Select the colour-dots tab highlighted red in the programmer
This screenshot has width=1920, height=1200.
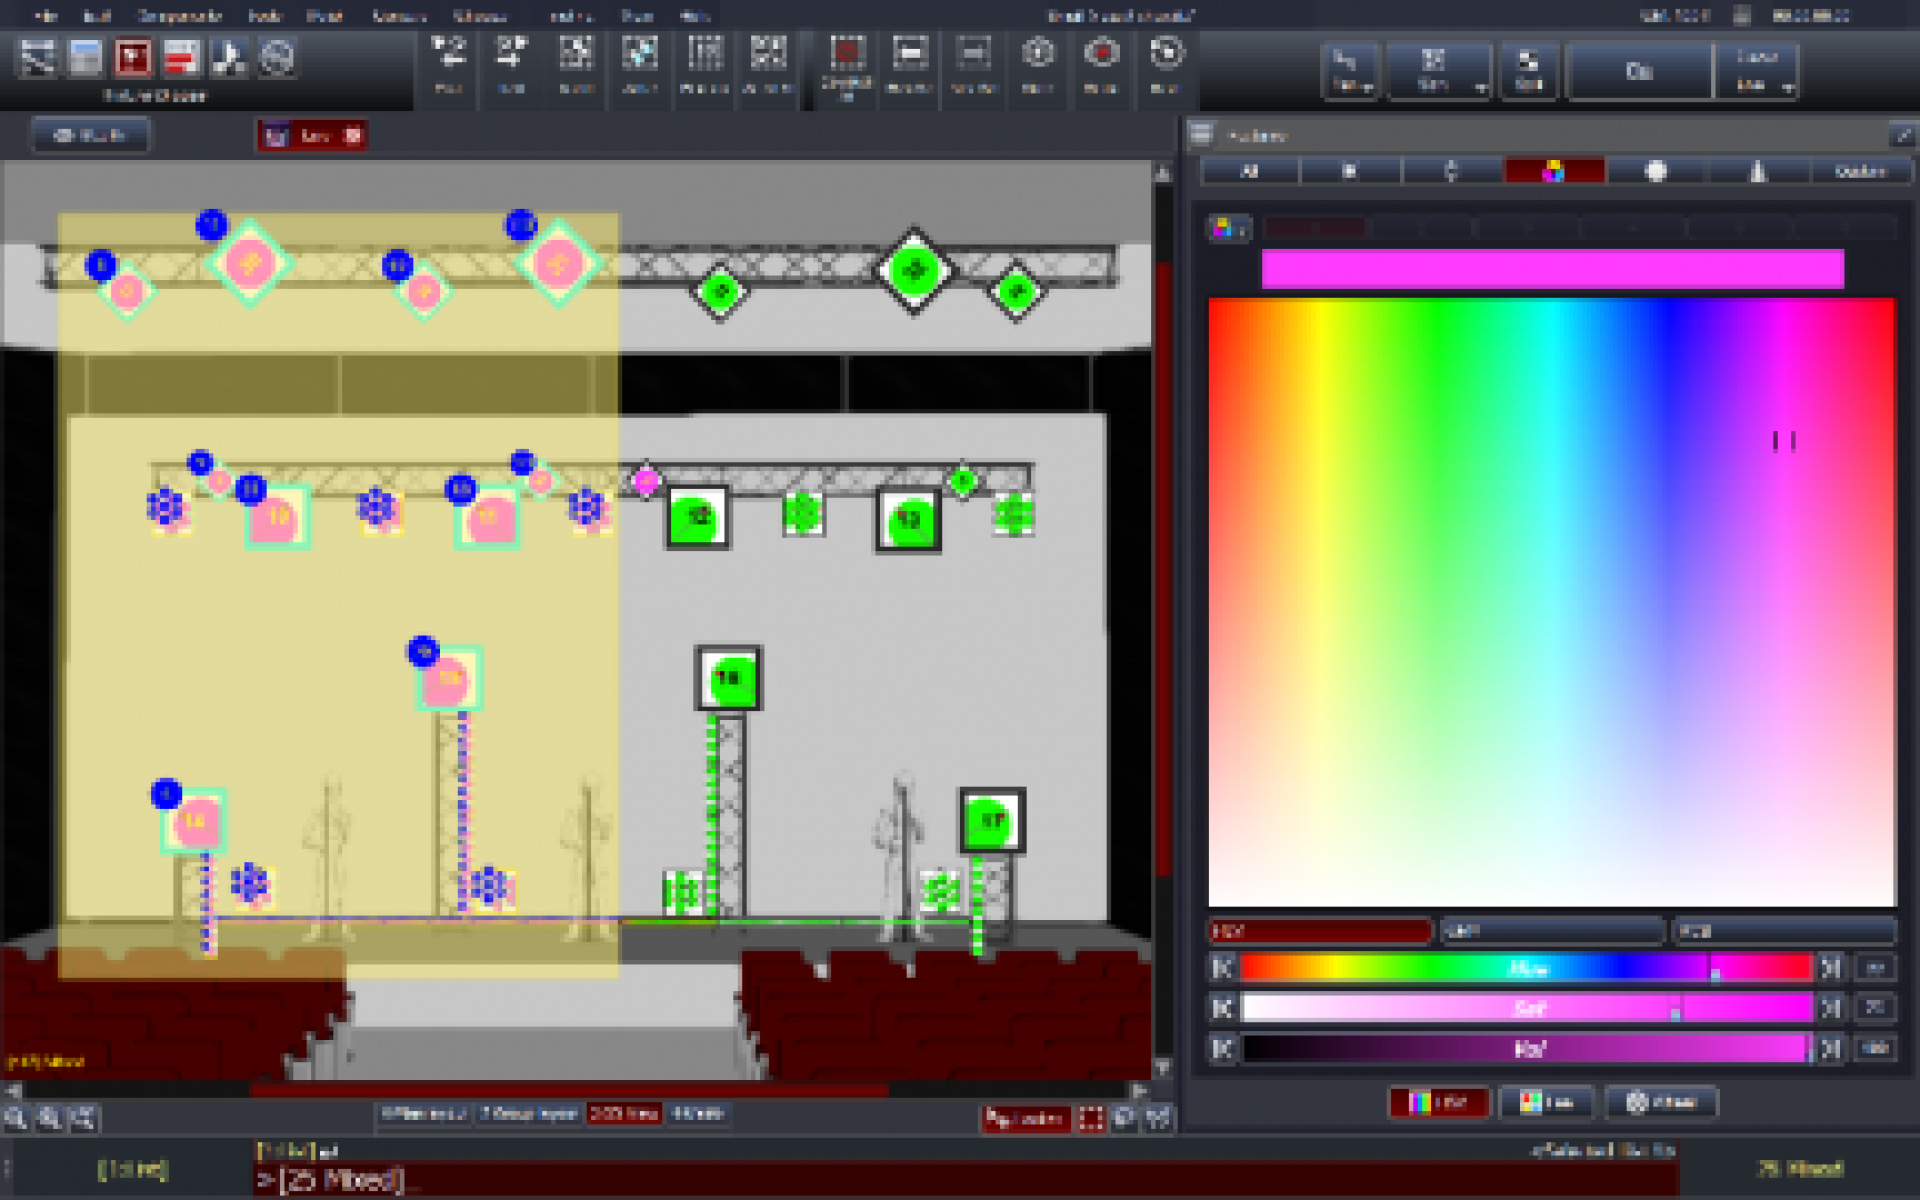pos(1554,172)
